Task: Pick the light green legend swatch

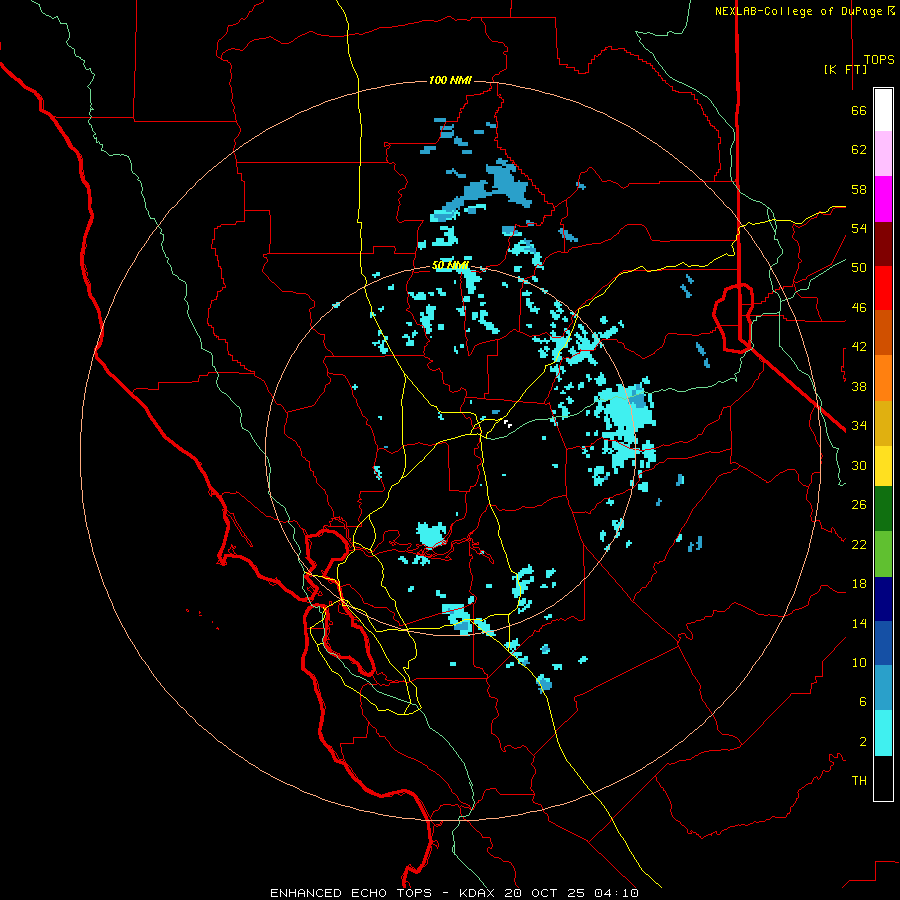Action: (x=883, y=554)
